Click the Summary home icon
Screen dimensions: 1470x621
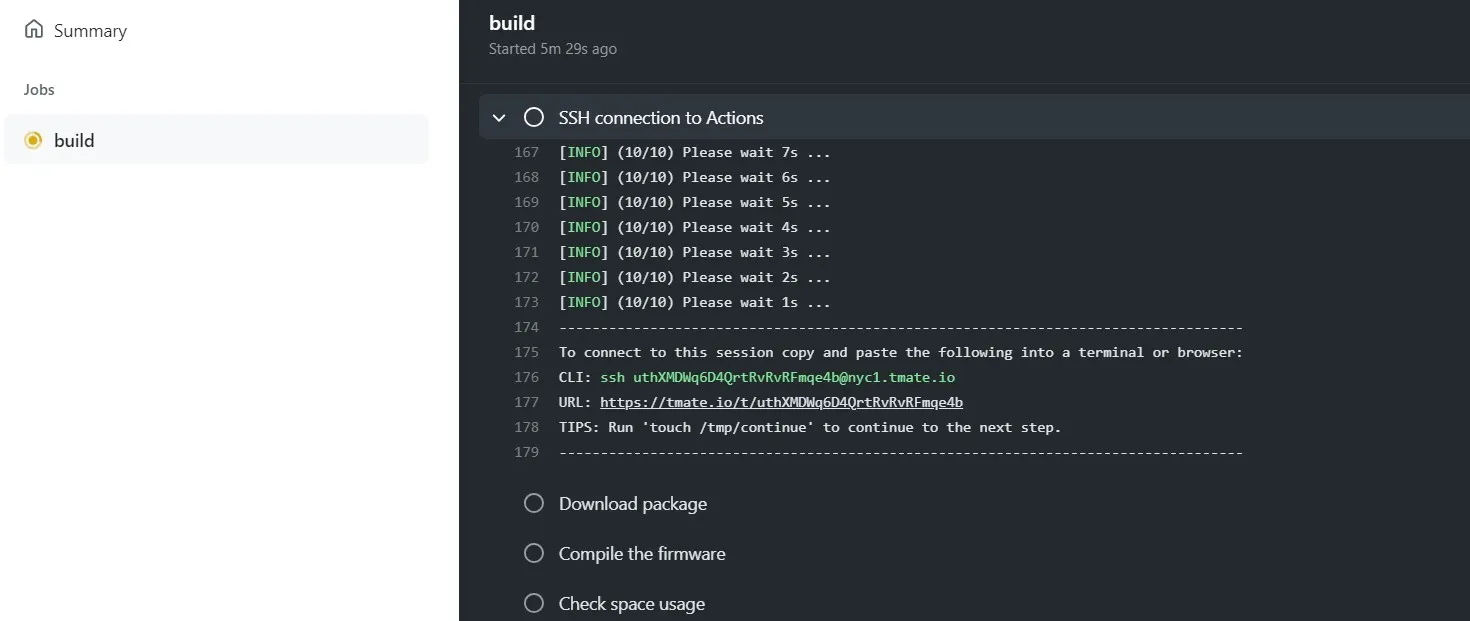pos(34,30)
